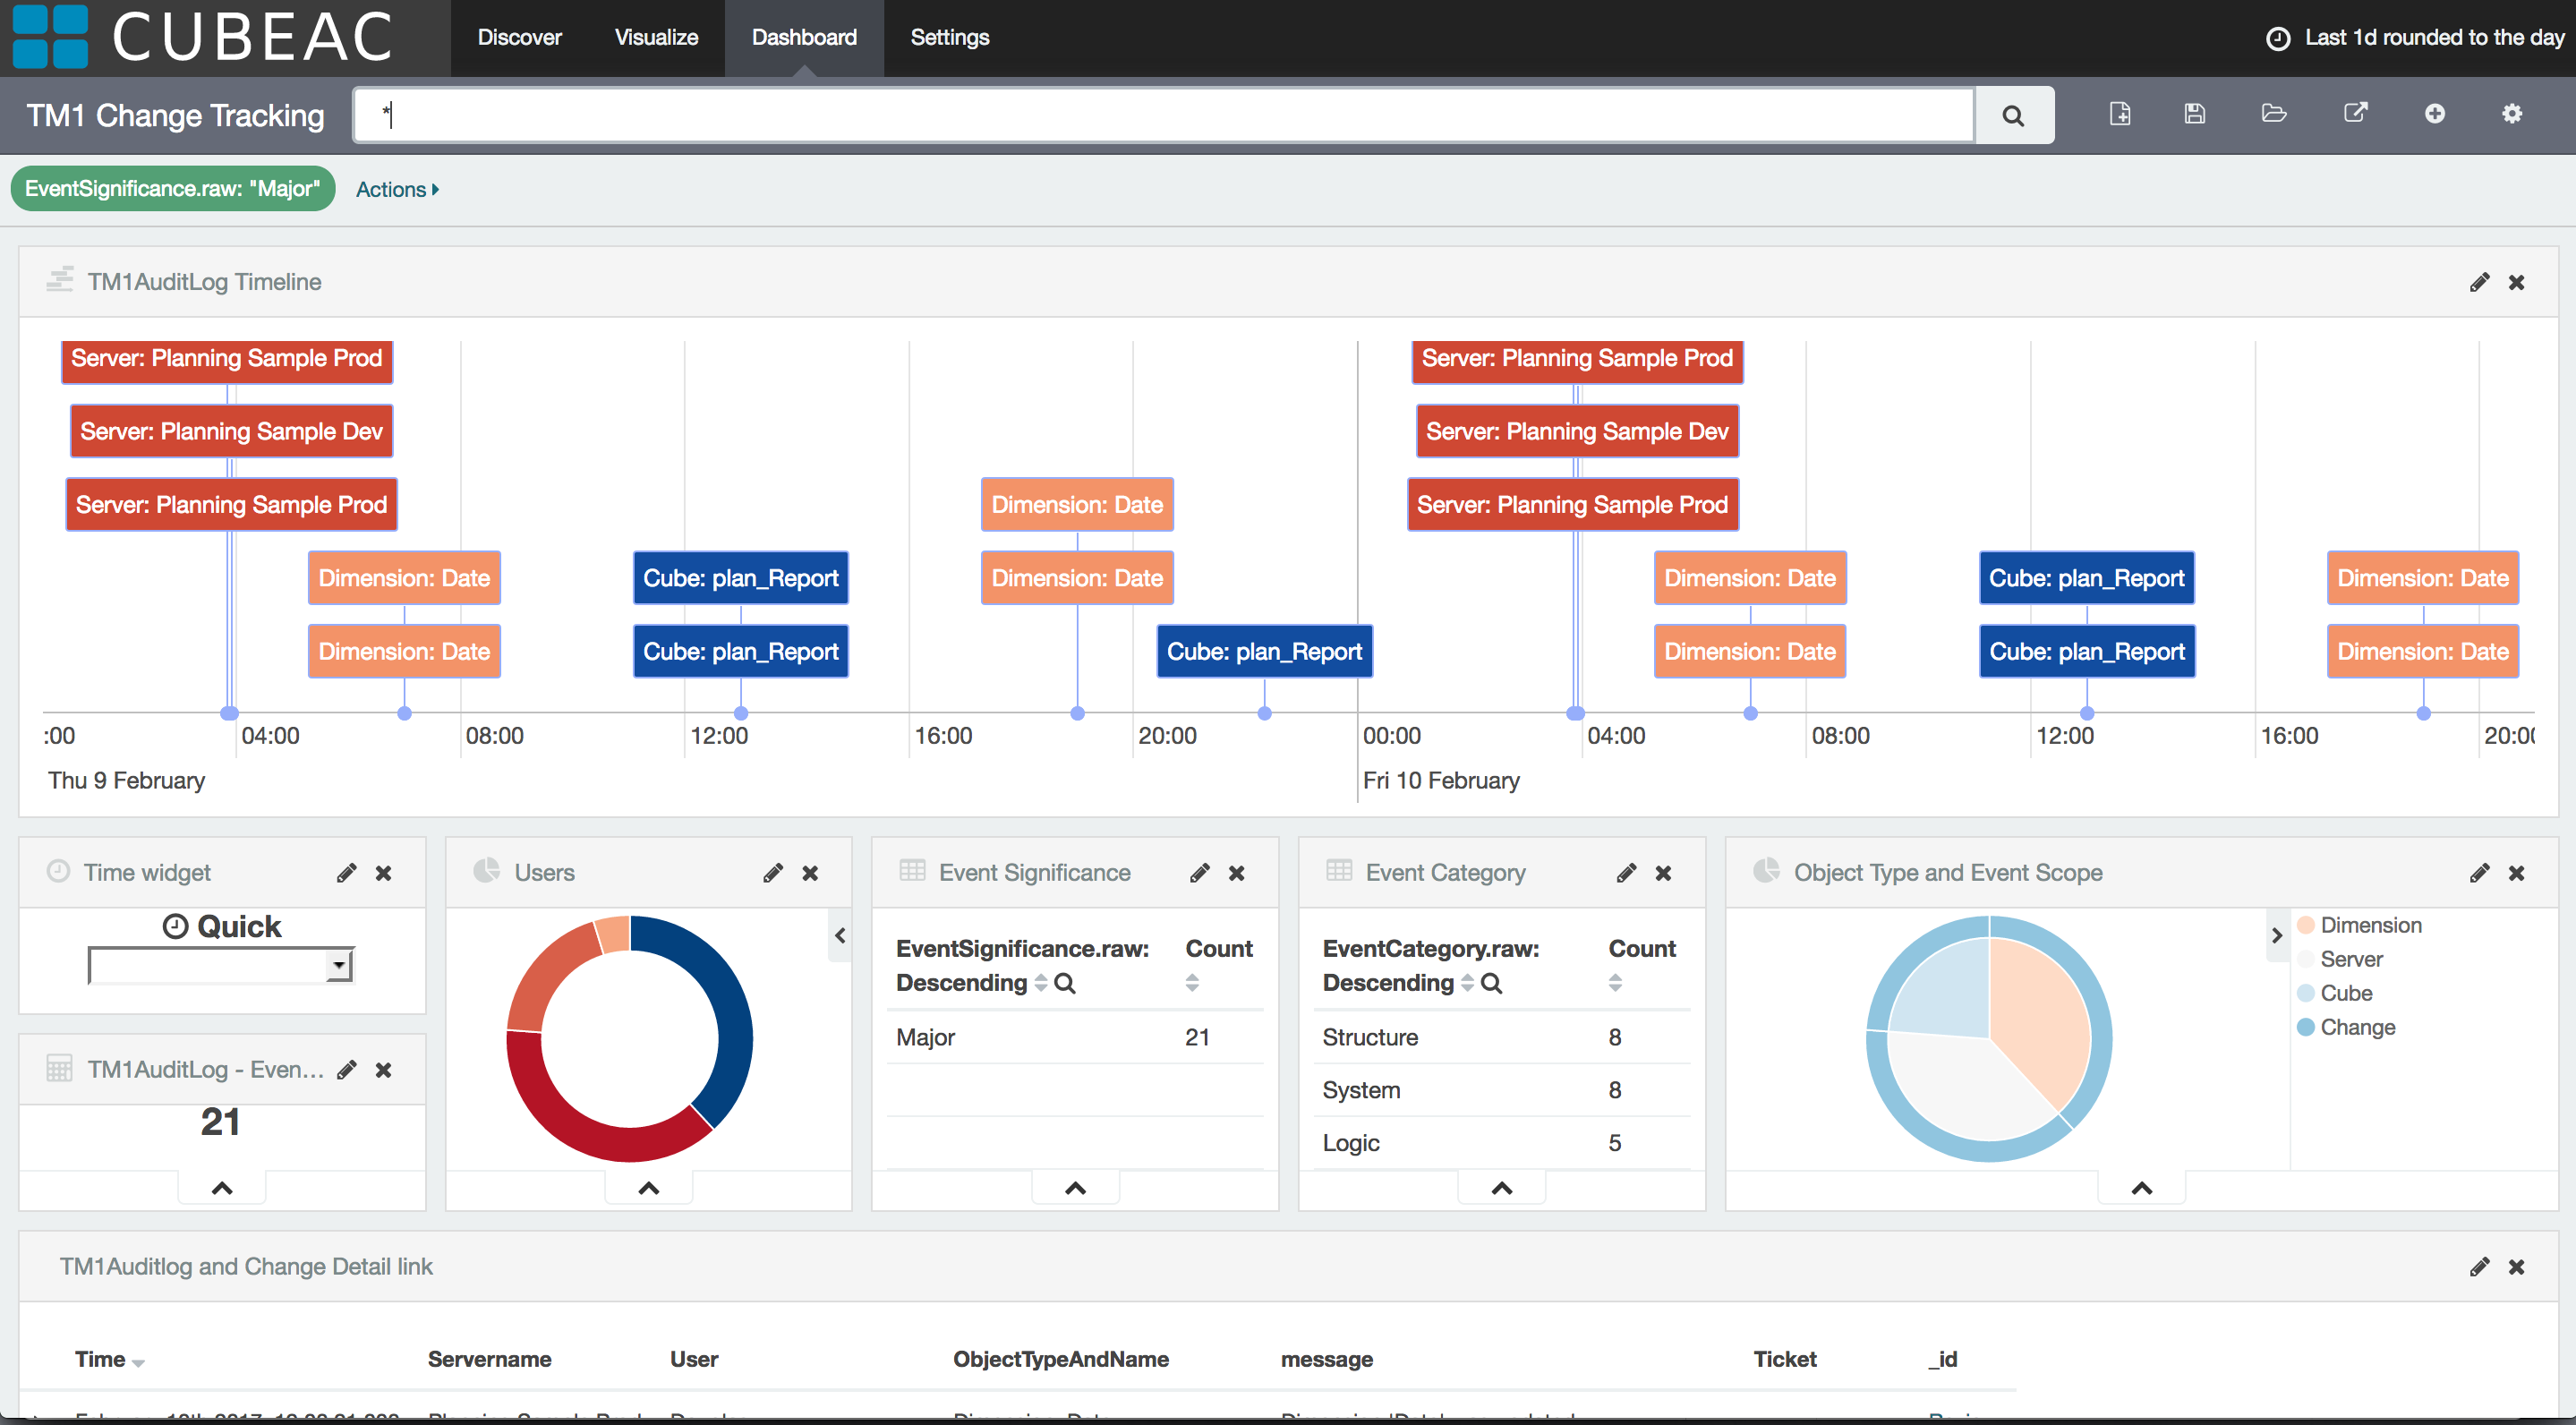Toggle spy panel under the Users chart
The image size is (2576, 1425).
(649, 1188)
